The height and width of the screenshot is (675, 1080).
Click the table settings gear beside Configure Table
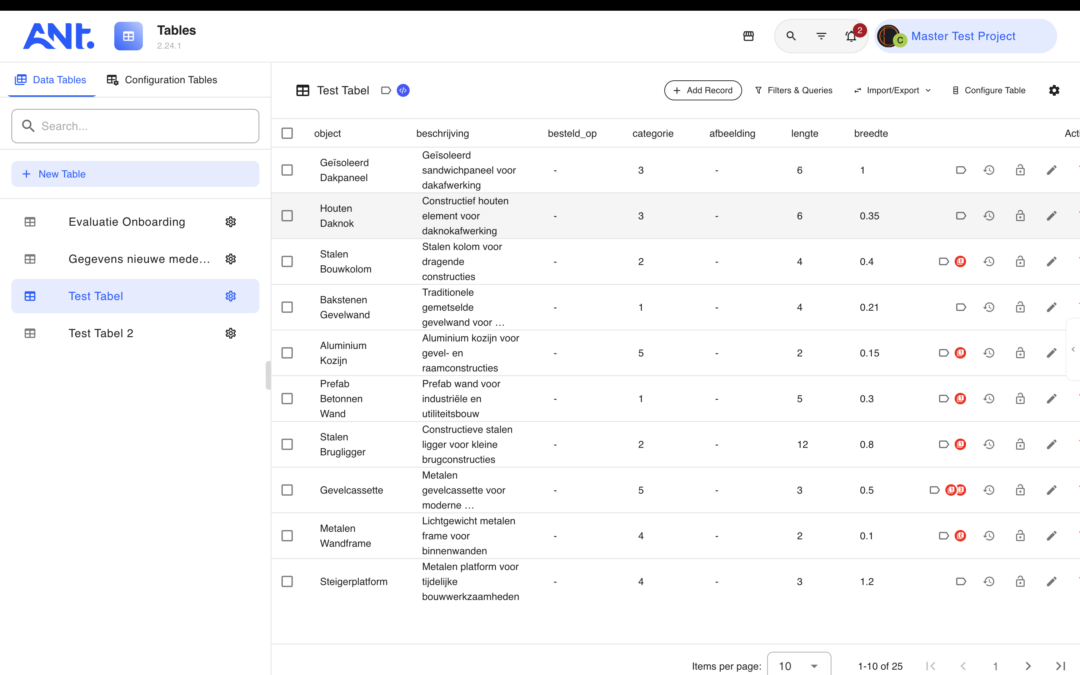pos(1054,90)
